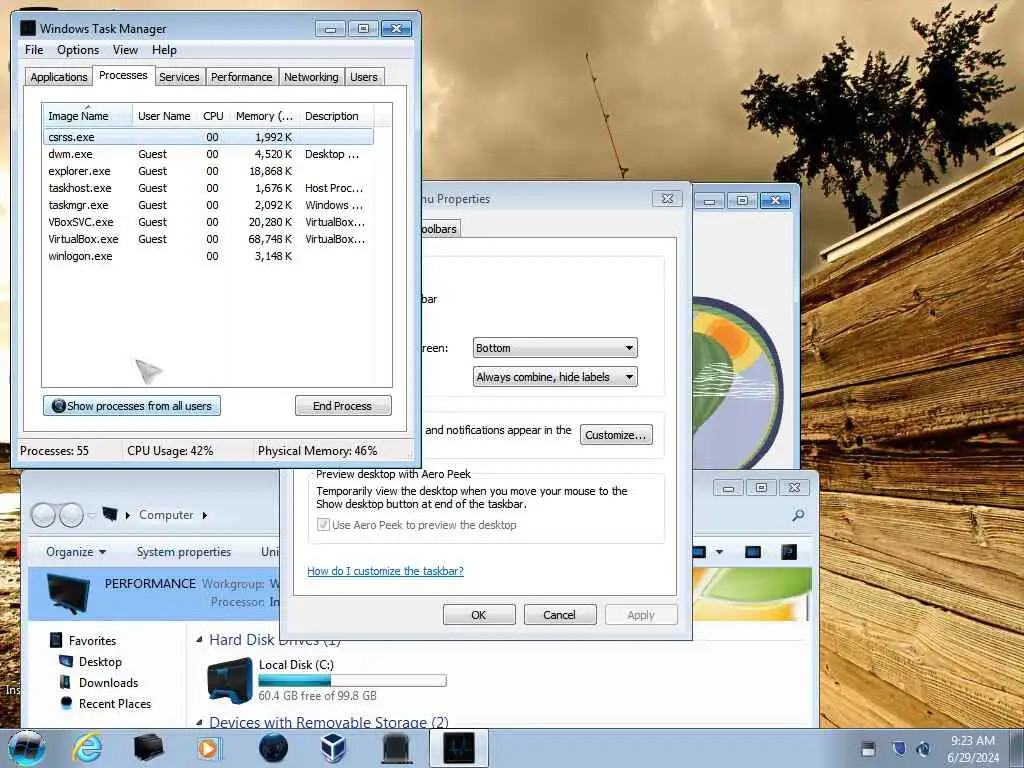This screenshot has width=1024, height=768.
Task: Launch Internet Explorer from taskbar
Action: click(x=88, y=747)
